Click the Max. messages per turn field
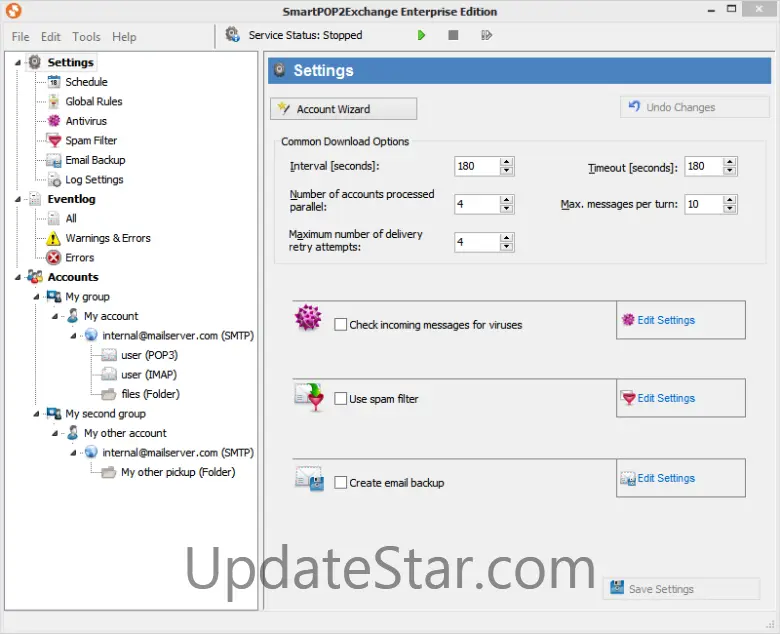 pos(704,204)
